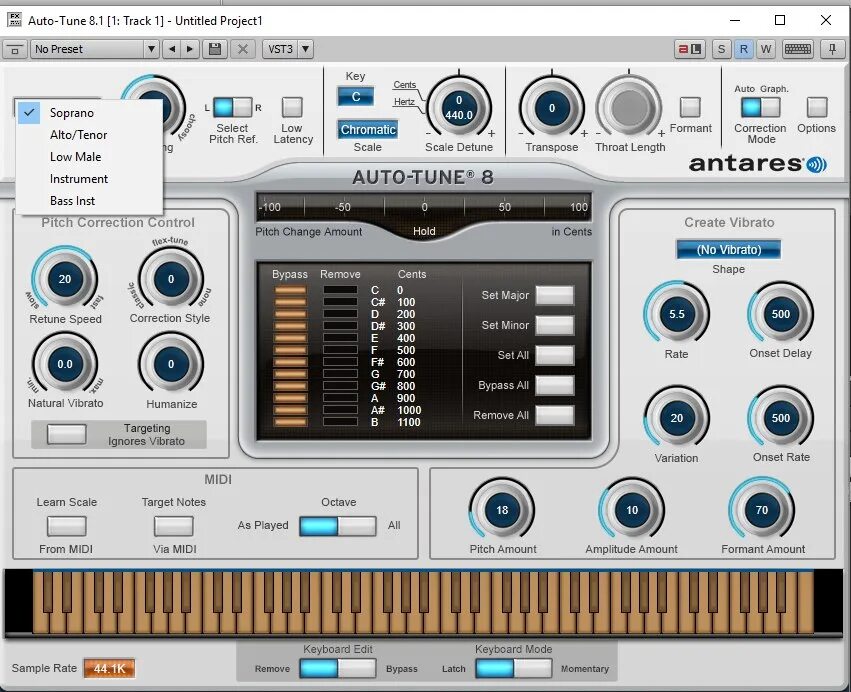This screenshot has height=692, width=851.
Task: Delete preset with X icon
Action: (243, 49)
